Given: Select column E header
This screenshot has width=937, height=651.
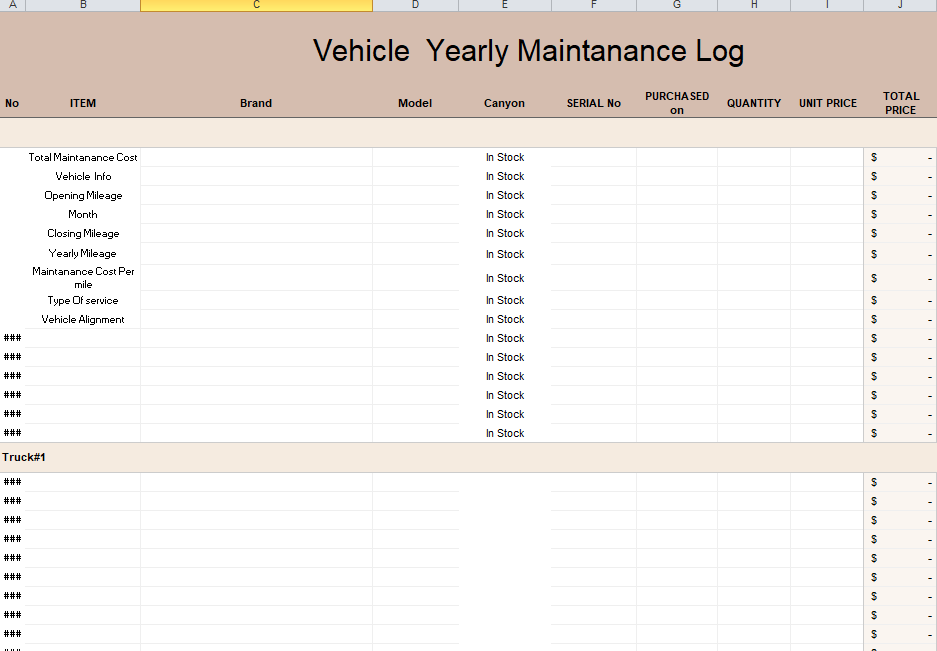Looking at the screenshot, I should point(504,5).
